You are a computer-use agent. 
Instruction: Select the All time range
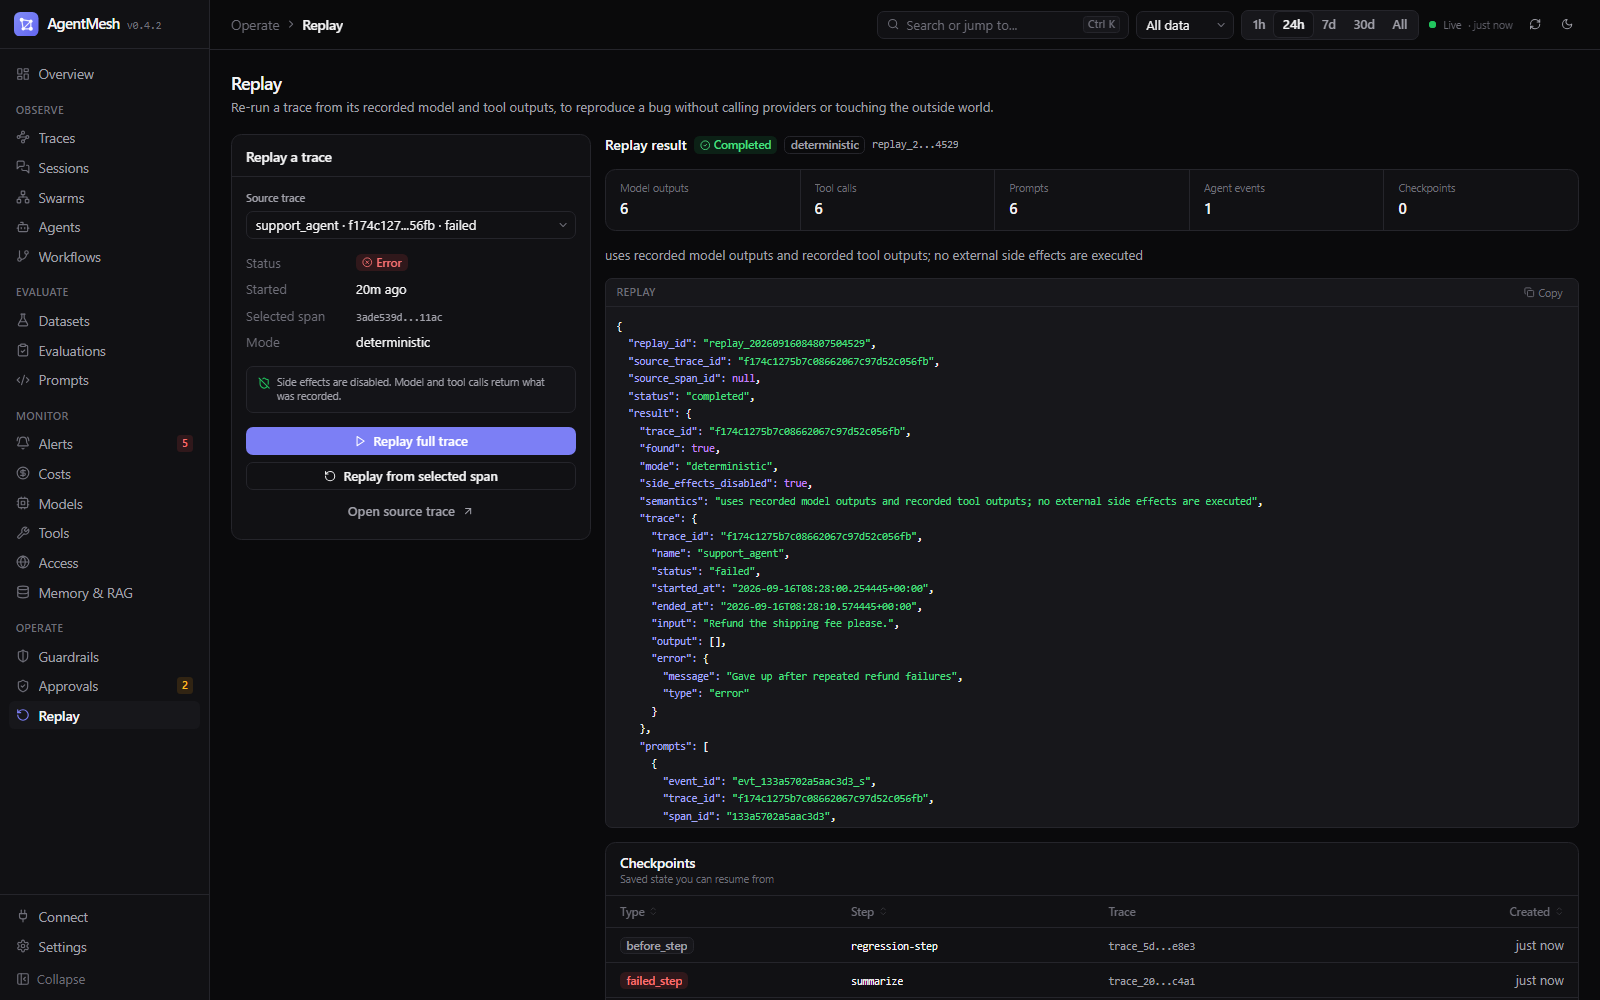[x=1400, y=25]
